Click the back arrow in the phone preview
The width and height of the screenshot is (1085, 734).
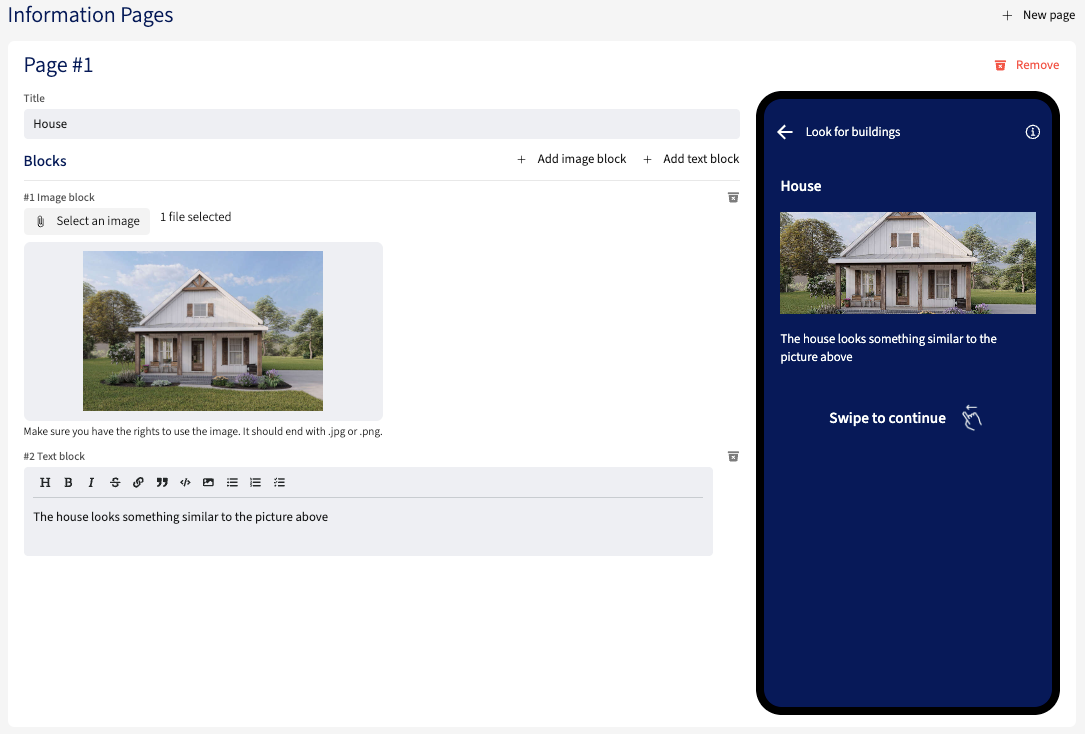[785, 132]
